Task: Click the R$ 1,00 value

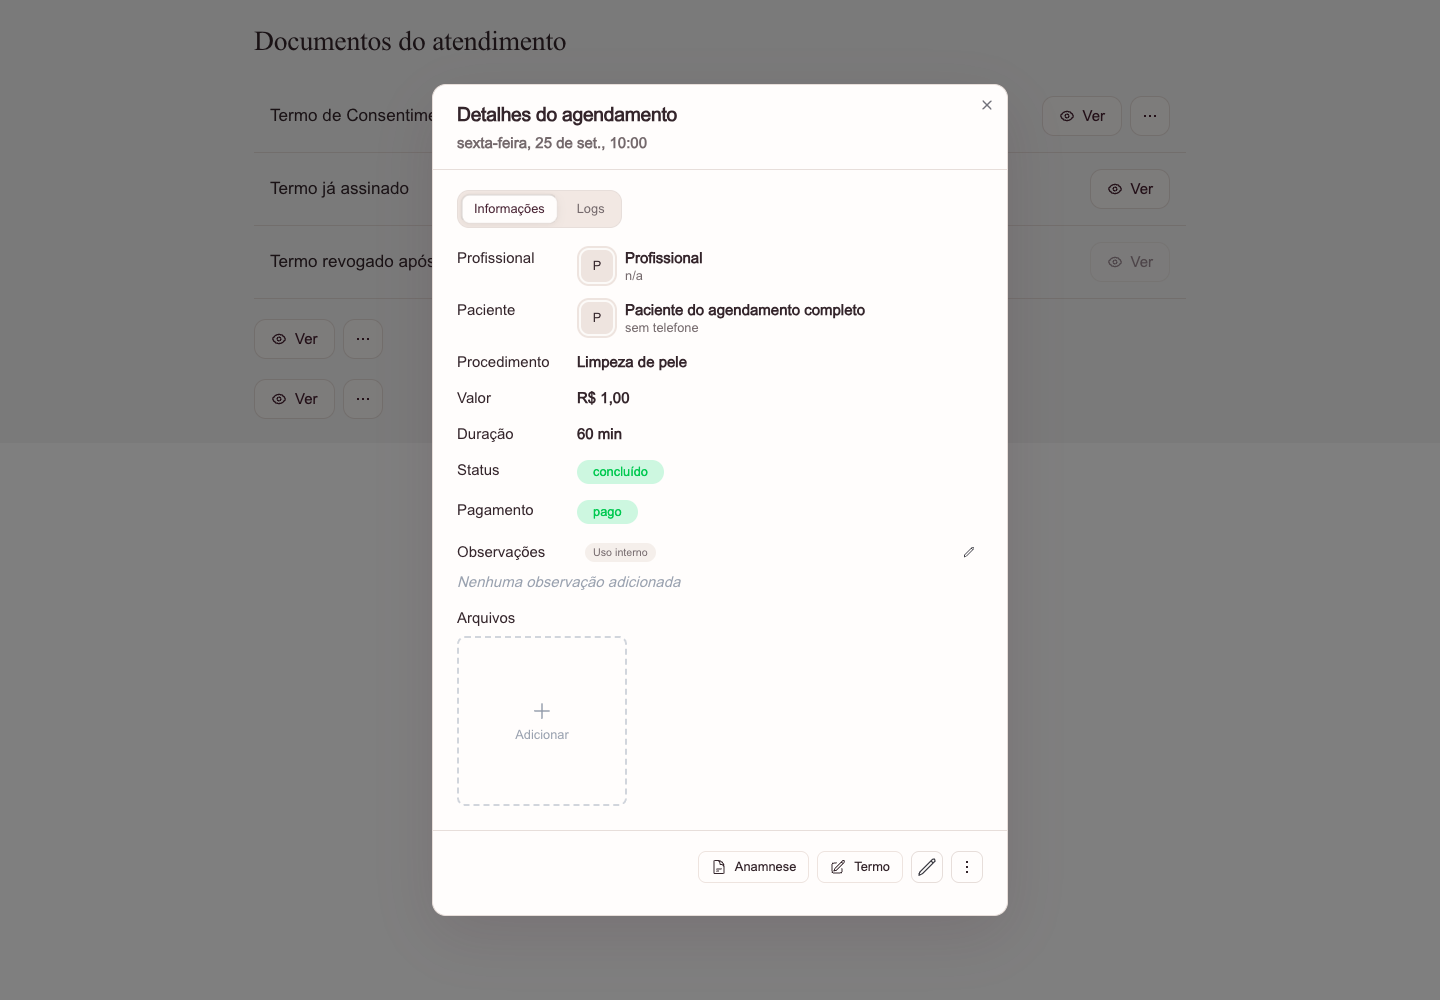Action: (x=603, y=398)
